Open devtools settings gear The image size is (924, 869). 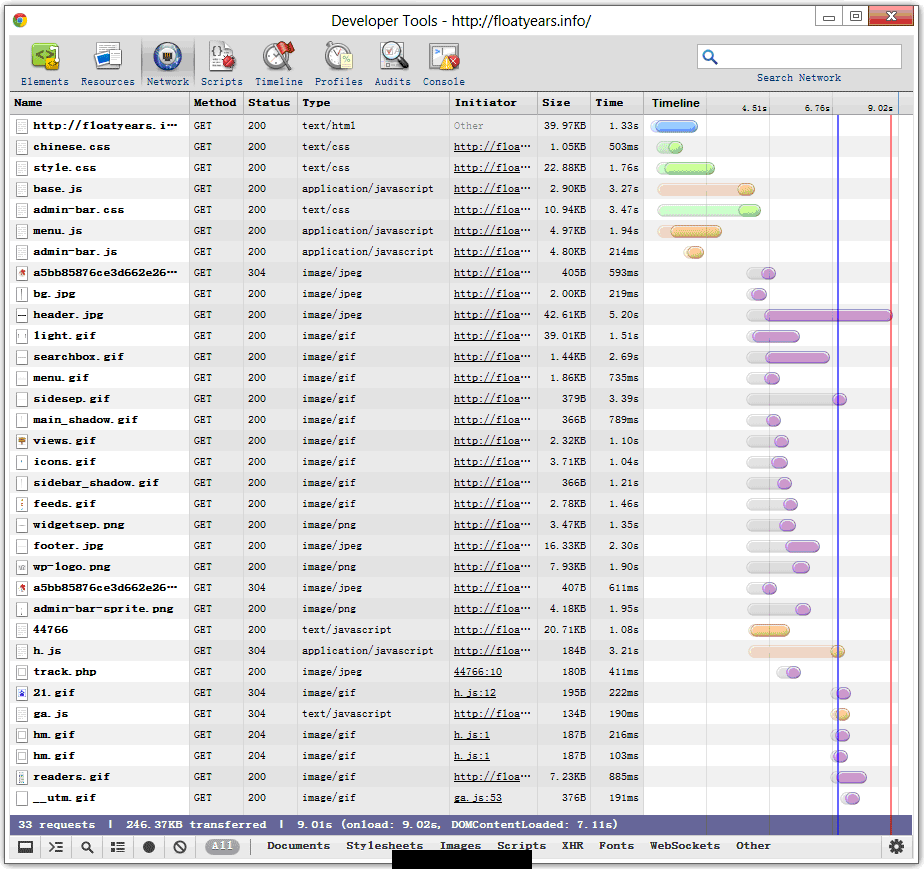point(896,847)
